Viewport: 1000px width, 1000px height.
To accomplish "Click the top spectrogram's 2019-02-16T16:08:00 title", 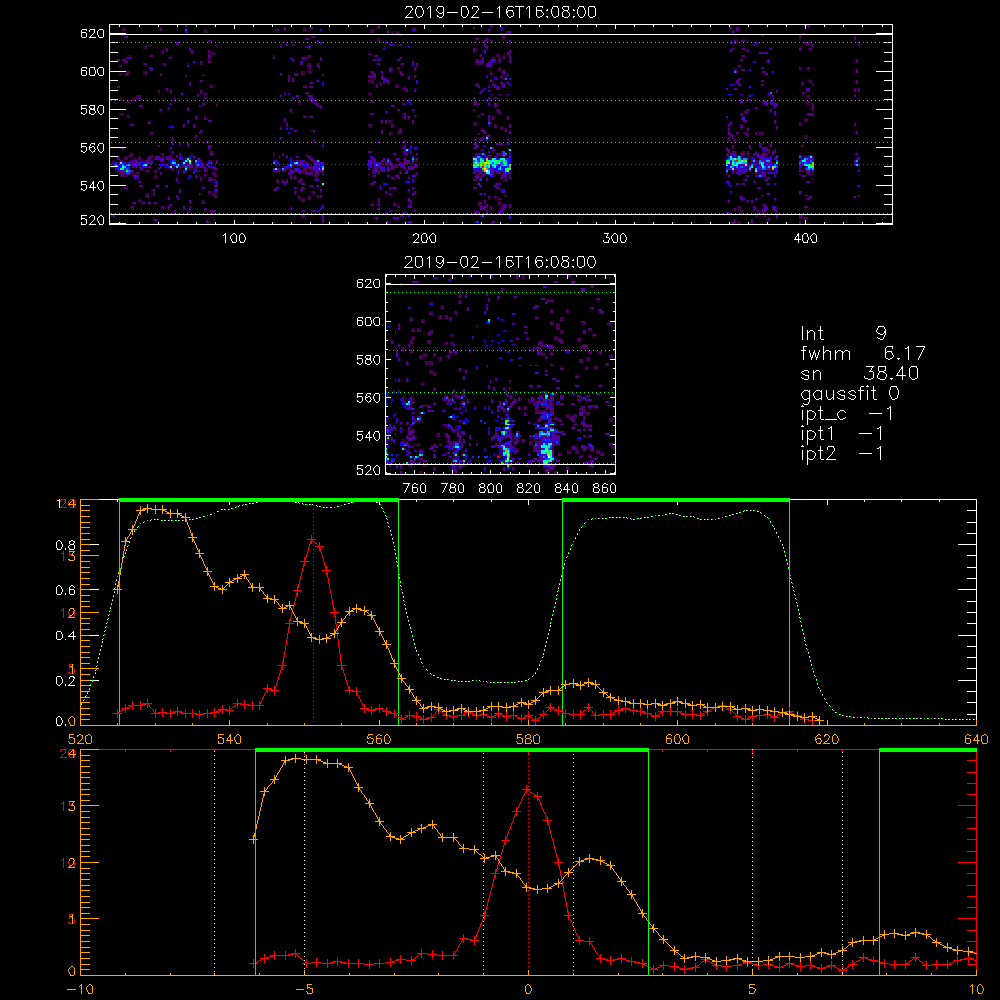I will (x=501, y=12).
